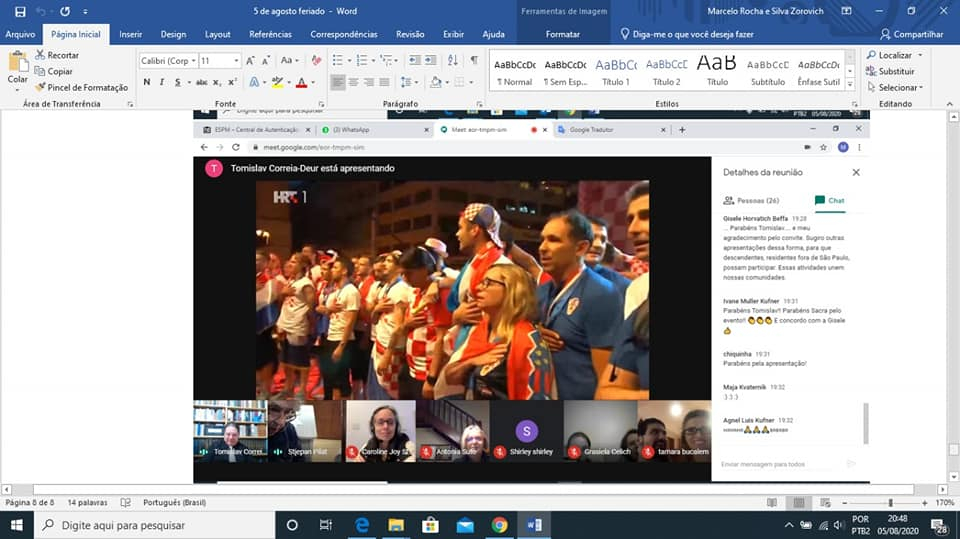The image size is (960, 539).
Task: Toggle italic (I) formatting
Action: 162,82
